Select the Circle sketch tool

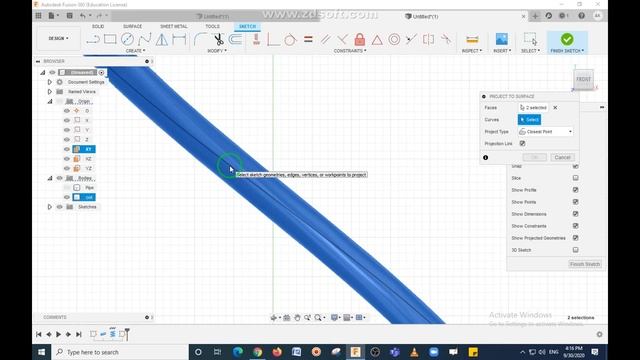127,39
